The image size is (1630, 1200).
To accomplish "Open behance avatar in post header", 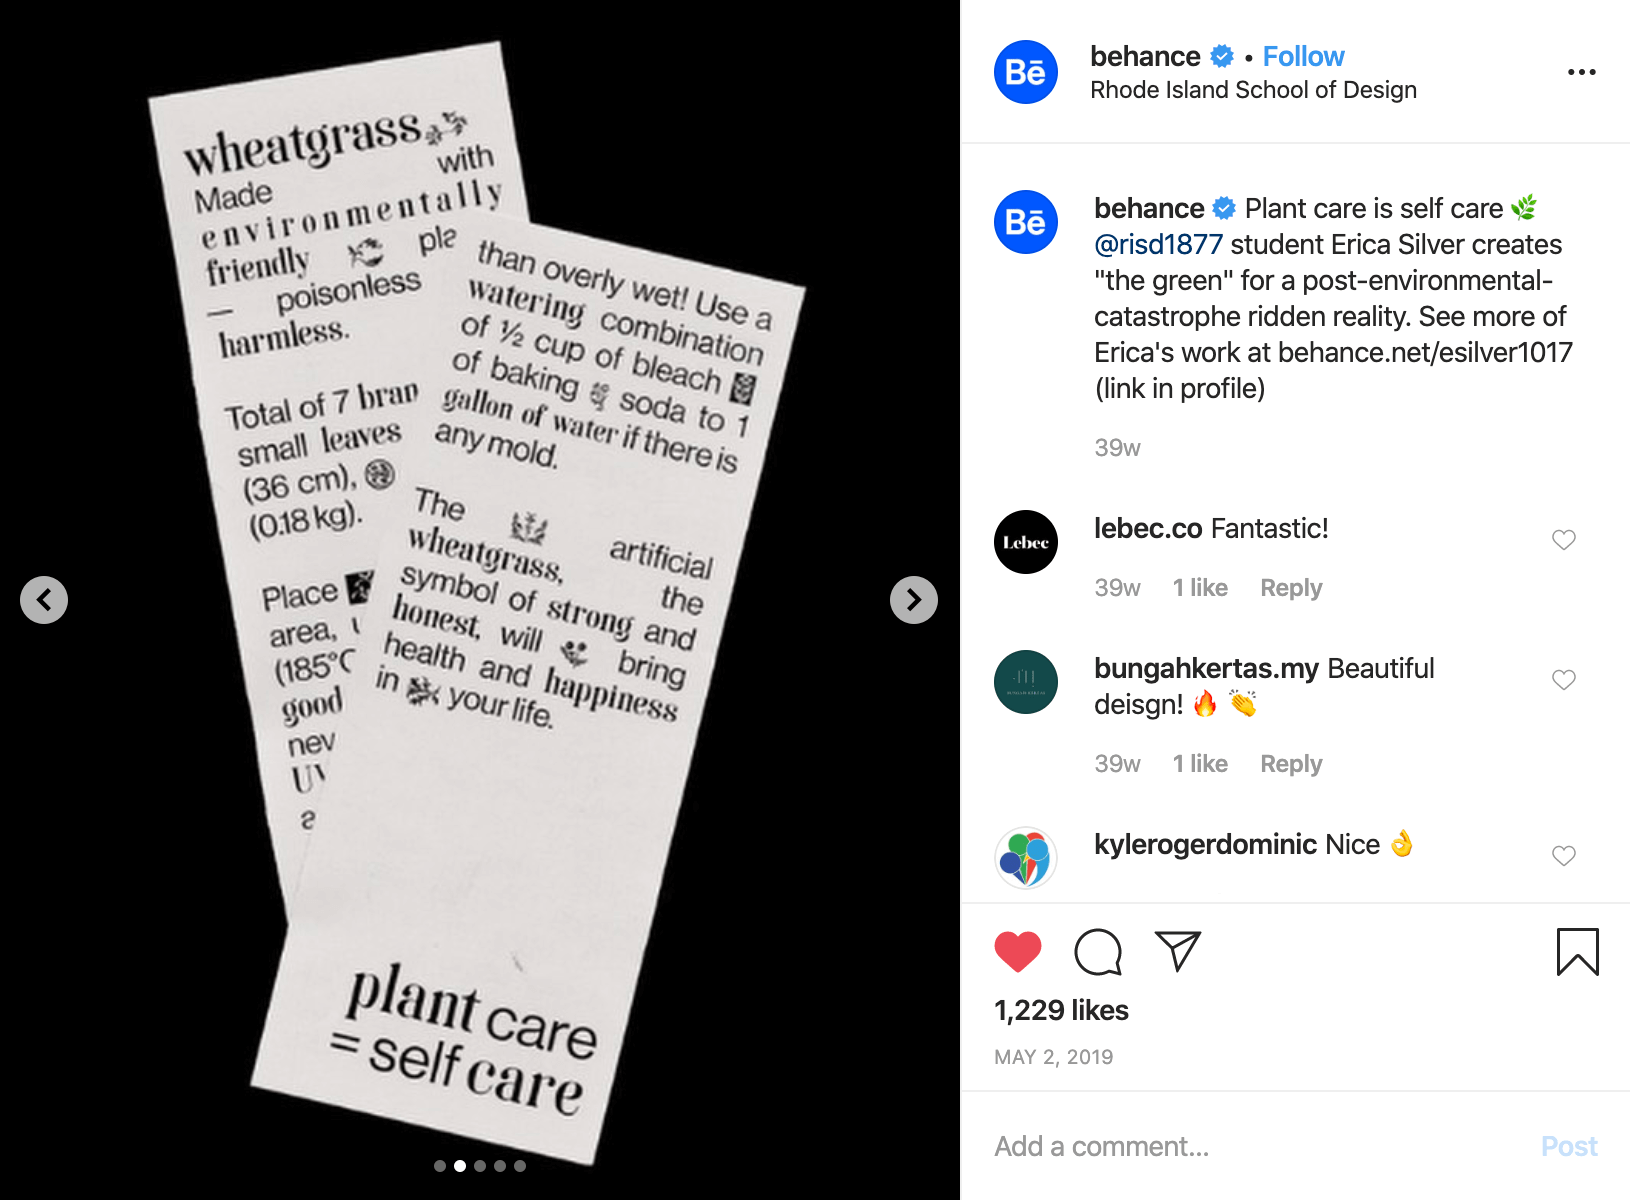I will coord(1026,72).
